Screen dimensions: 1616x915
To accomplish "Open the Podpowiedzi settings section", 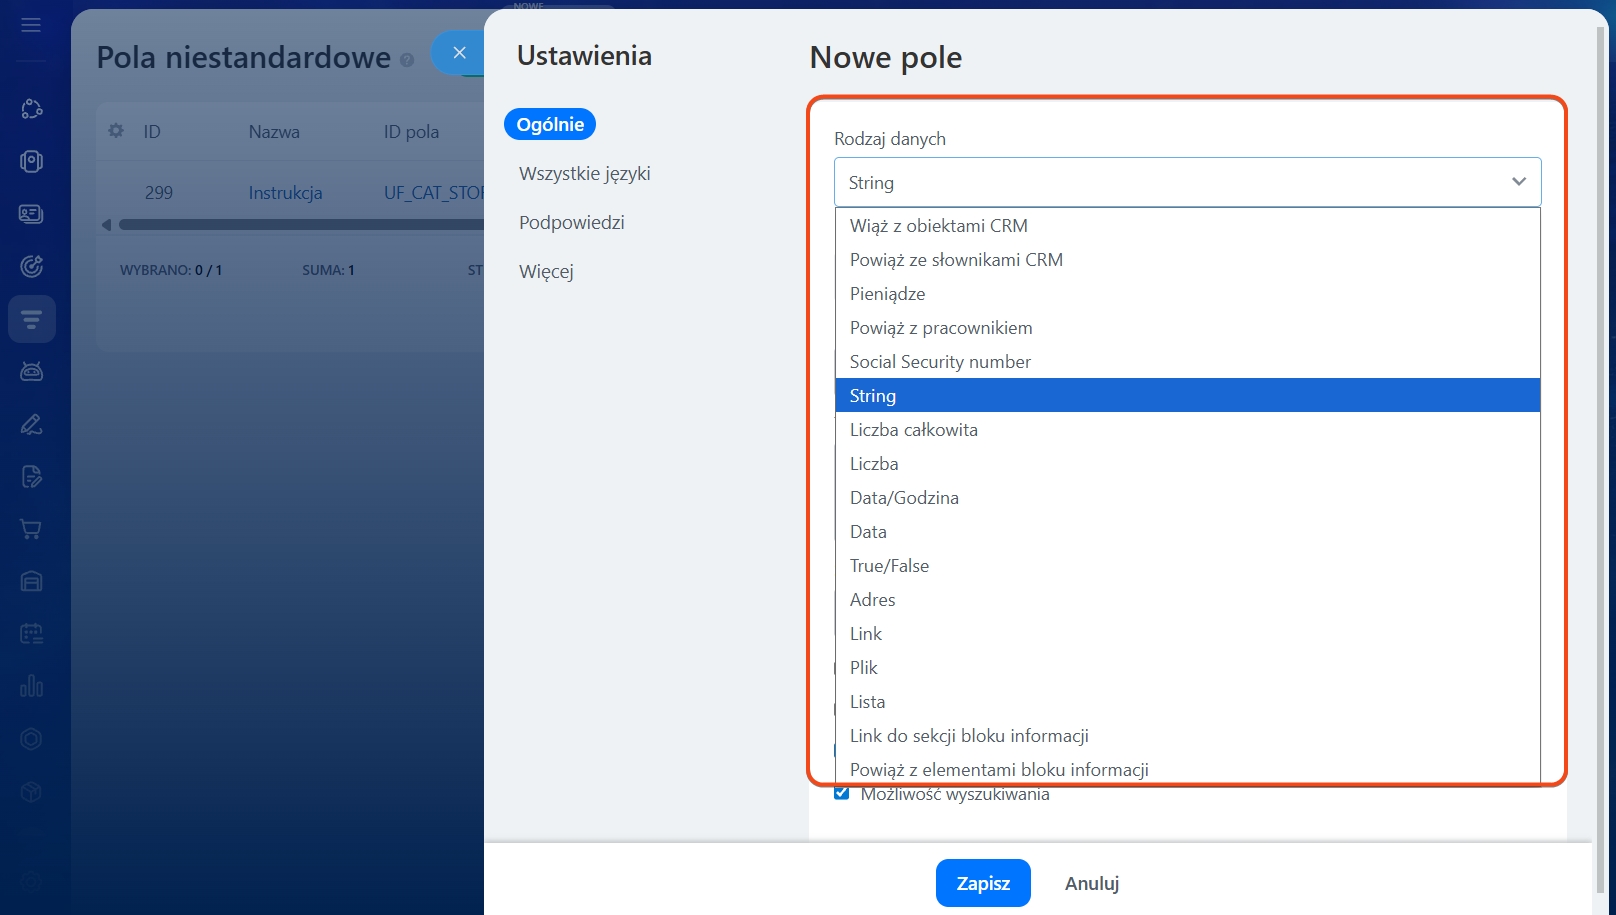I will 571,223.
